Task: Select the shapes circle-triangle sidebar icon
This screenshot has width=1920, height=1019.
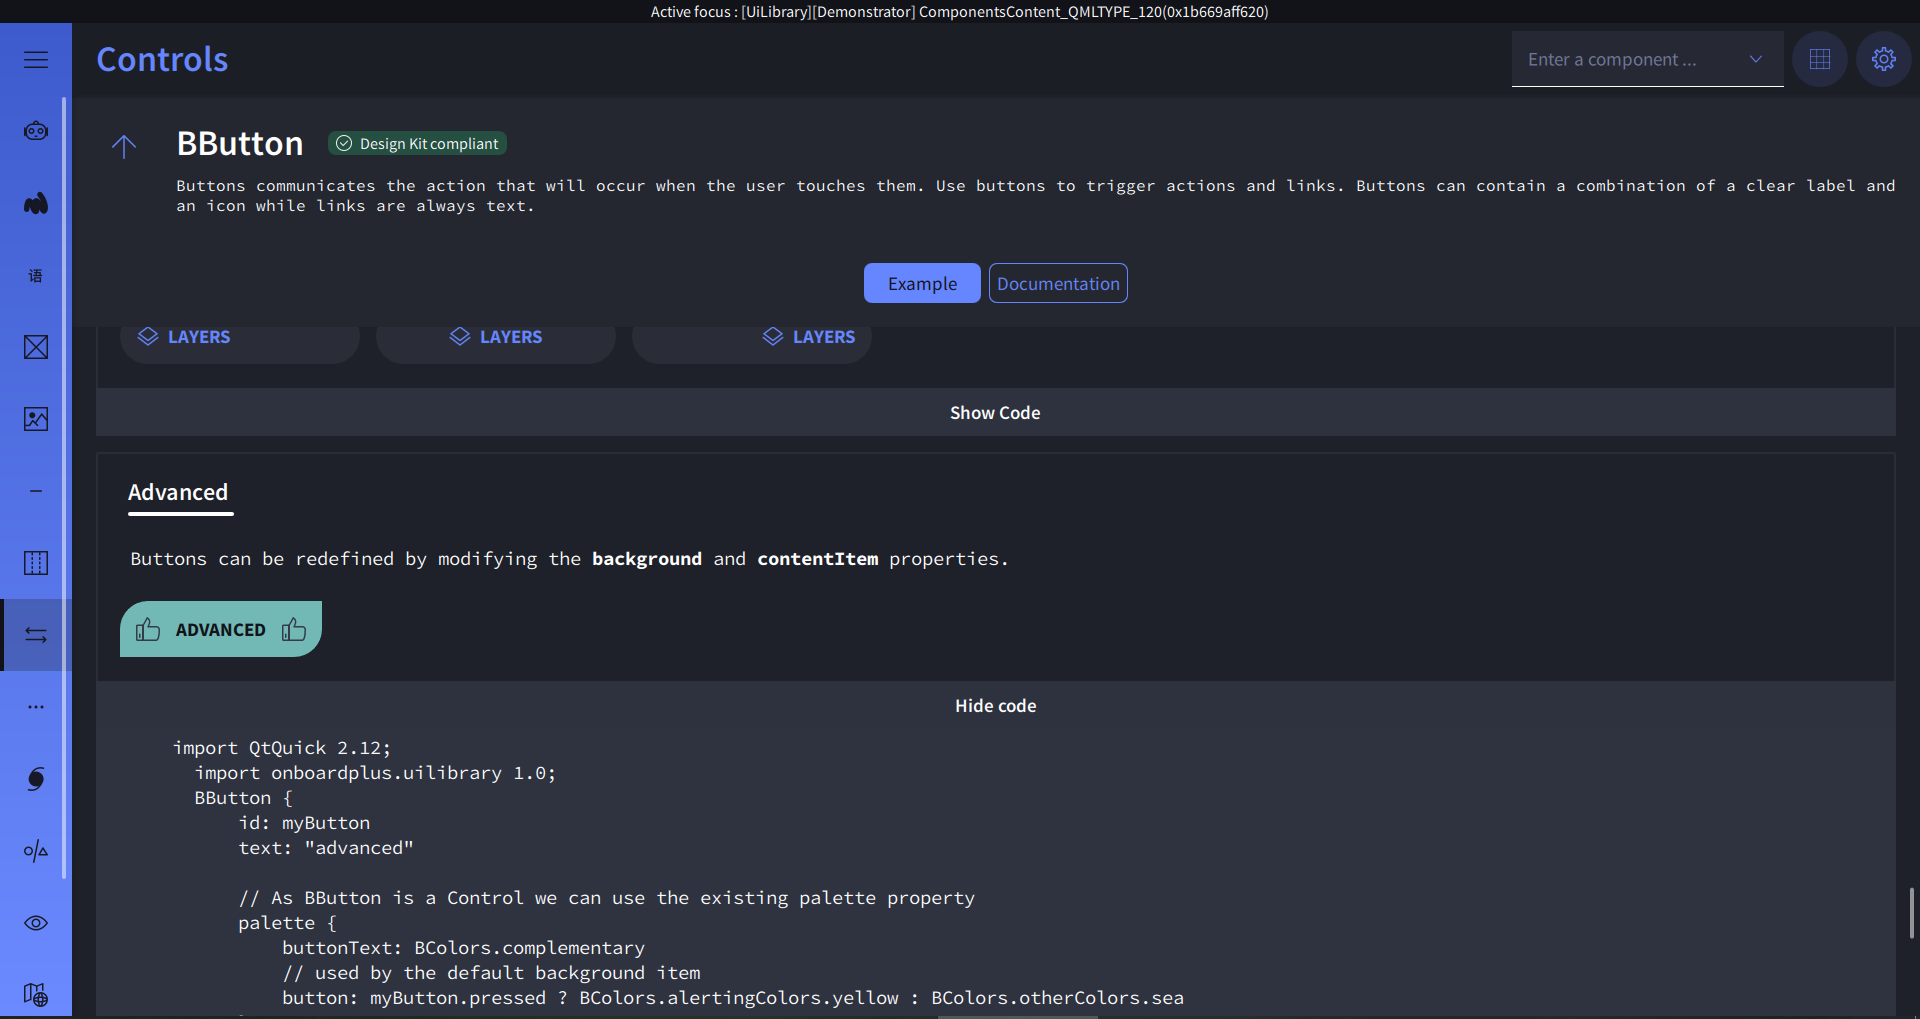Action: [36, 851]
